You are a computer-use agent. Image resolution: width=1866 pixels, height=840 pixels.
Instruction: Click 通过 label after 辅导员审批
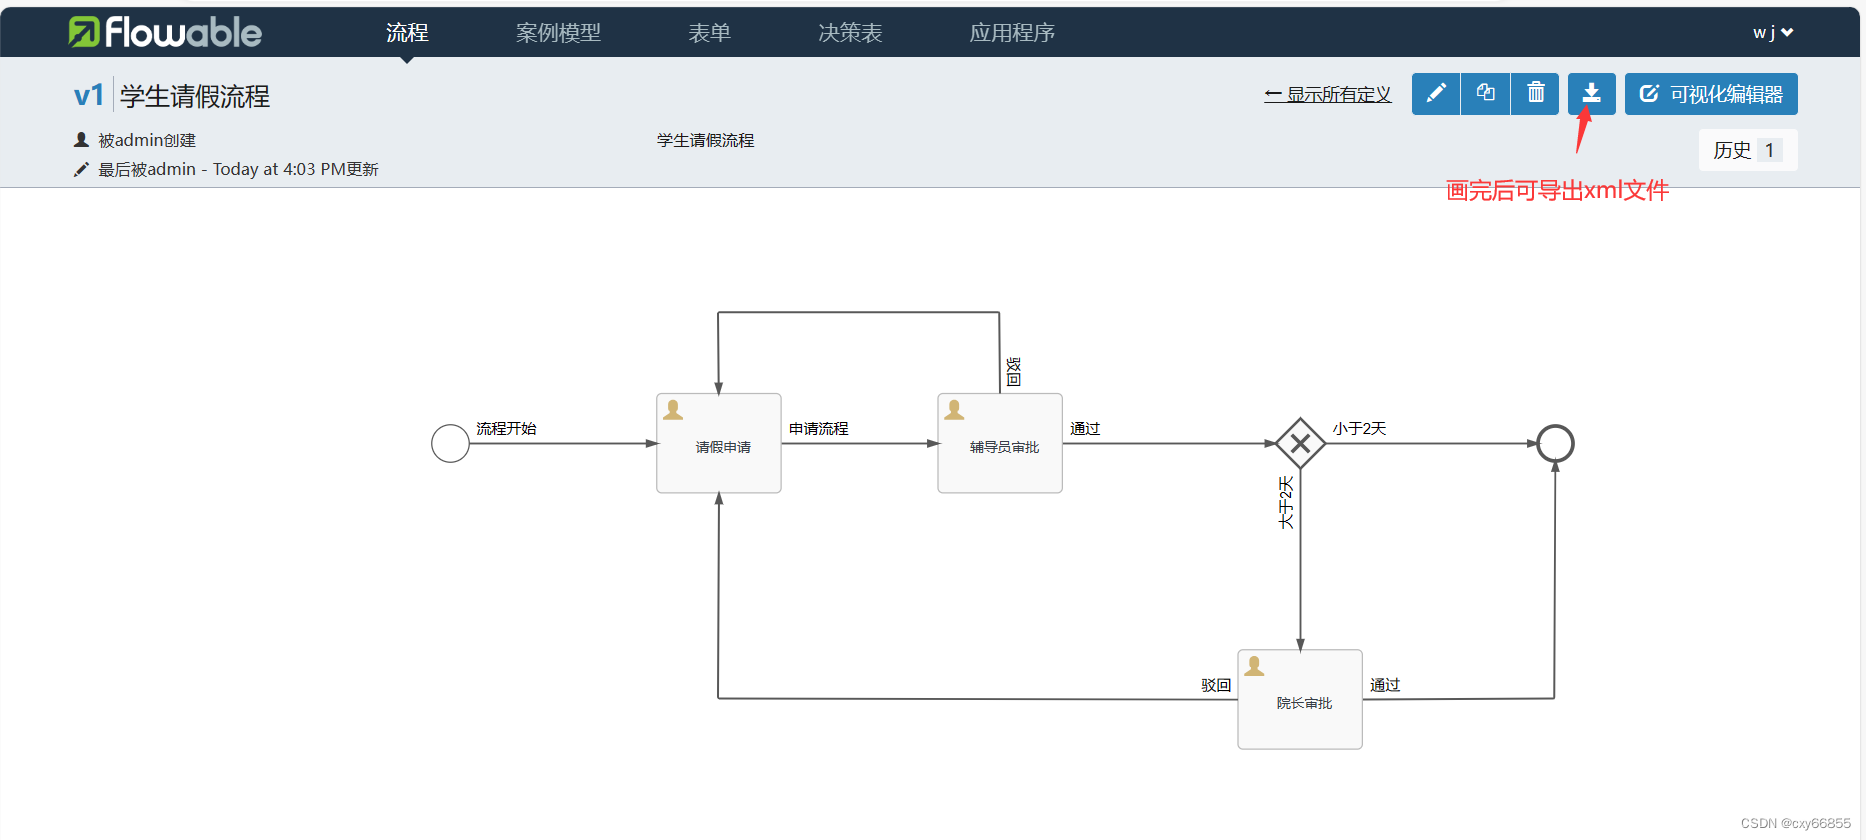pyautogui.click(x=1085, y=428)
